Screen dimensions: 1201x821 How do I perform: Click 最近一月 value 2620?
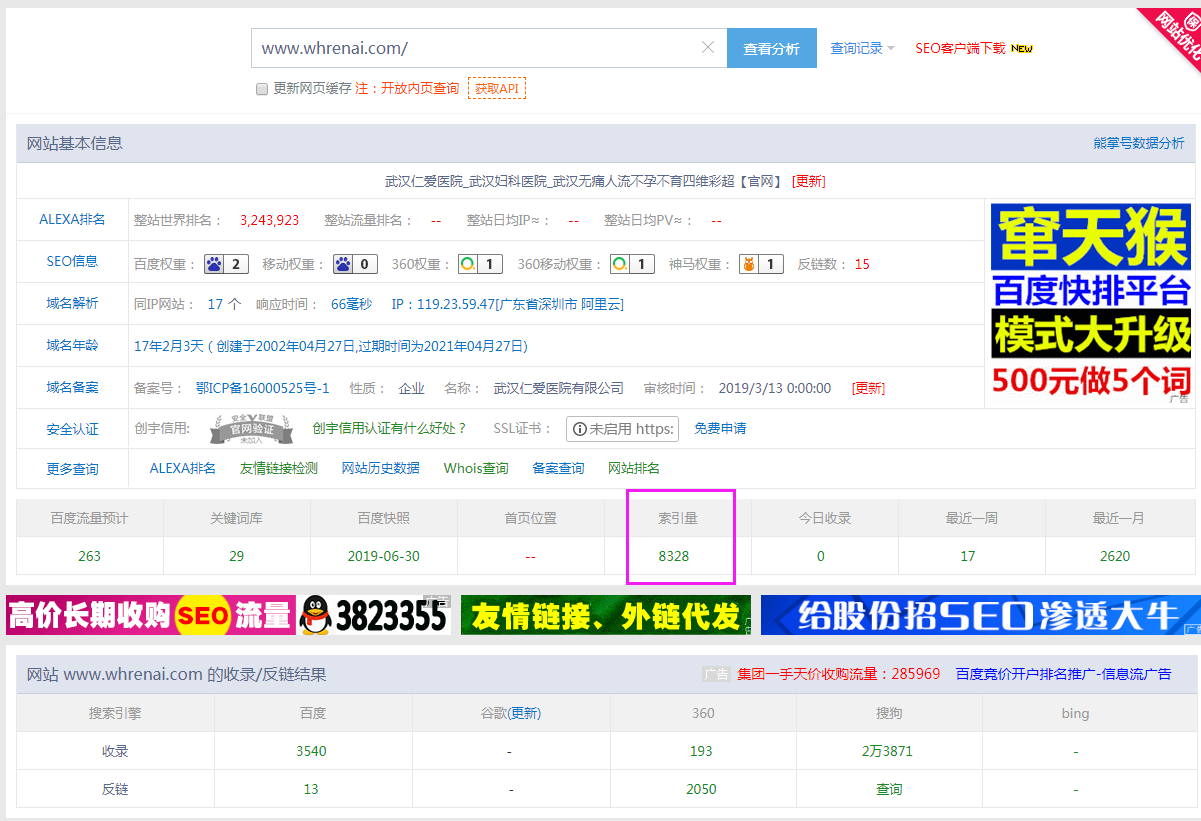(x=1114, y=556)
